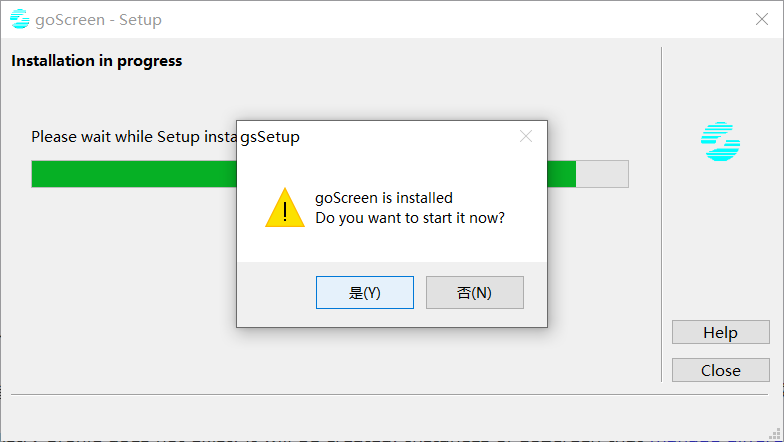Click the green filled part of the progress bar
The width and height of the screenshot is (784, 442).
130,174
